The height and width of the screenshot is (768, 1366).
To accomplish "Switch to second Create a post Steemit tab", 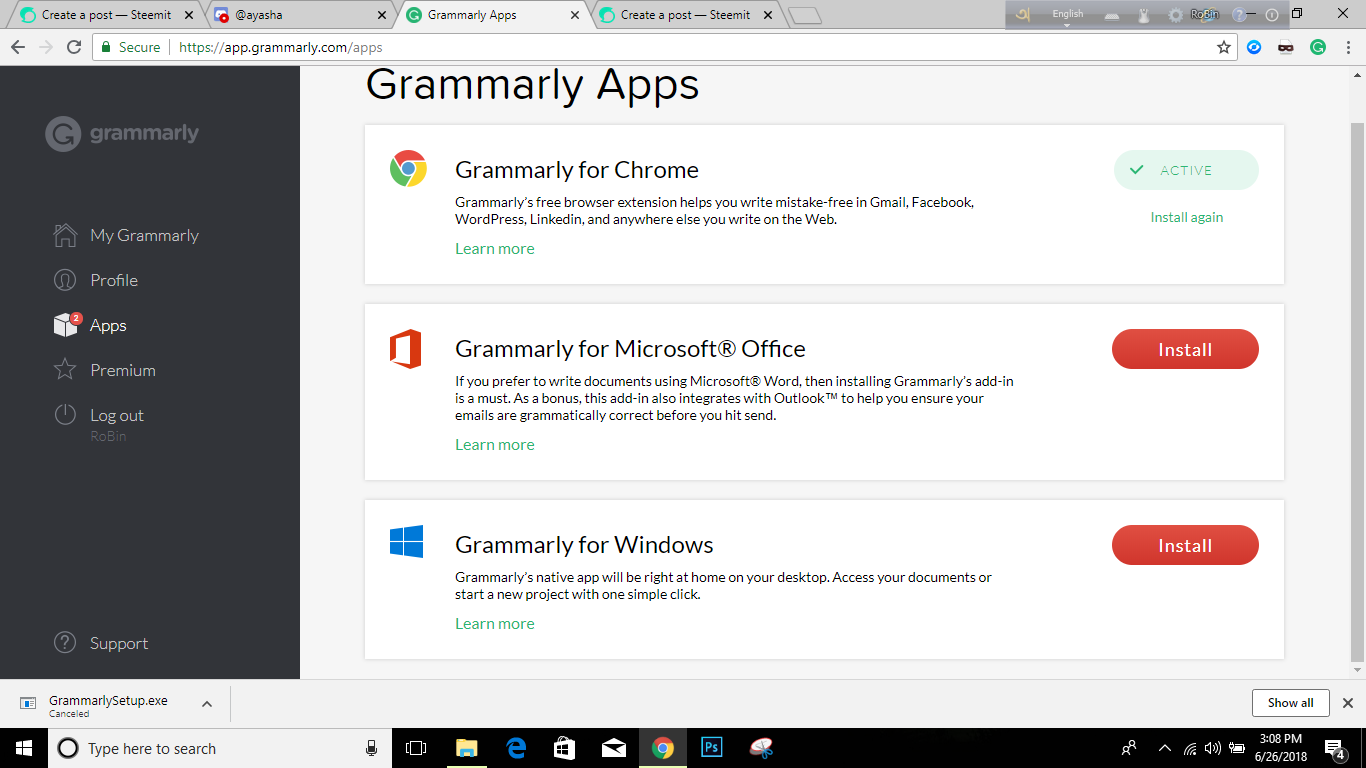I will [x=685, y=15].
